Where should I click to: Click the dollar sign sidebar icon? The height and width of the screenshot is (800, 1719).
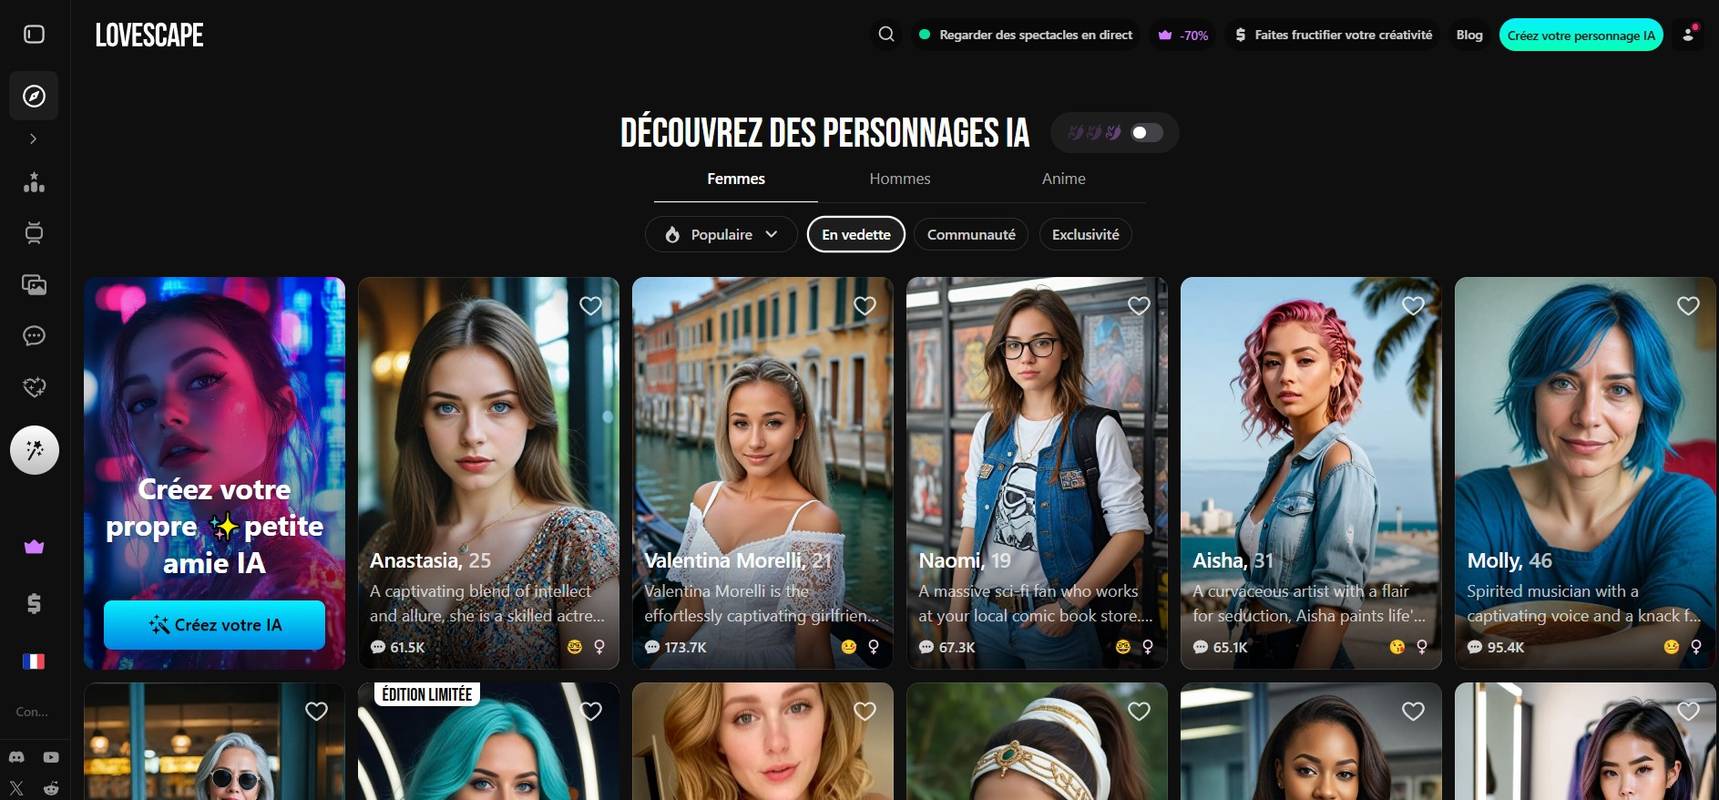coord(34,603)
